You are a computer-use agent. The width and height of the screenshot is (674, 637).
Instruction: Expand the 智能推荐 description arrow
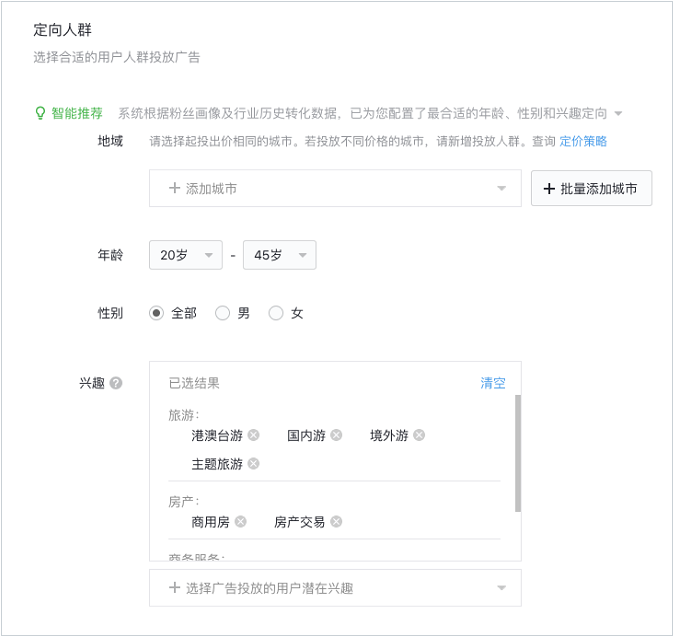(x=619, y=114)
